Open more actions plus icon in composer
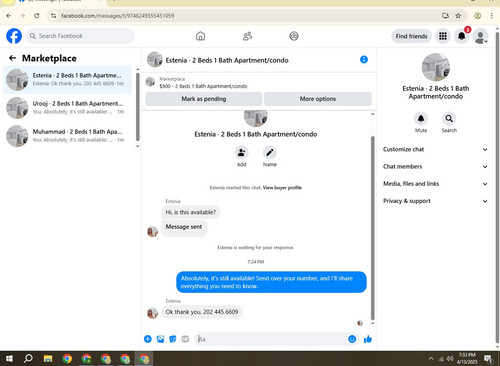This screenshot has width=500, height=366. (148, 339)
